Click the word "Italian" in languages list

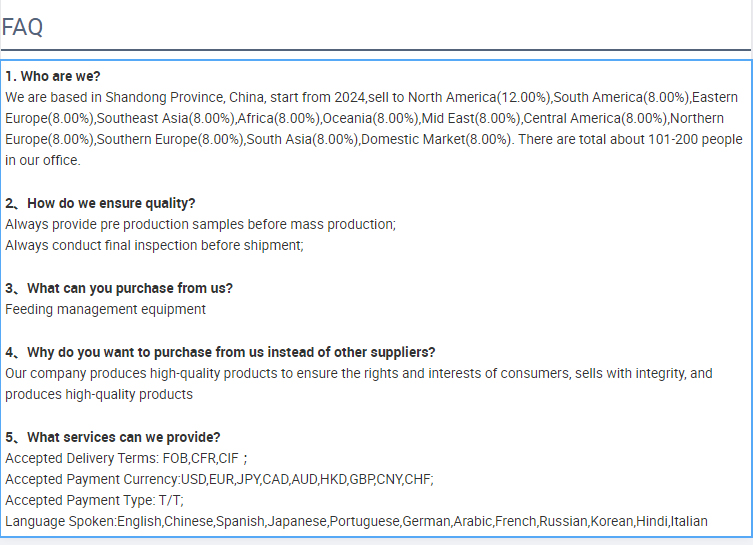689,521
